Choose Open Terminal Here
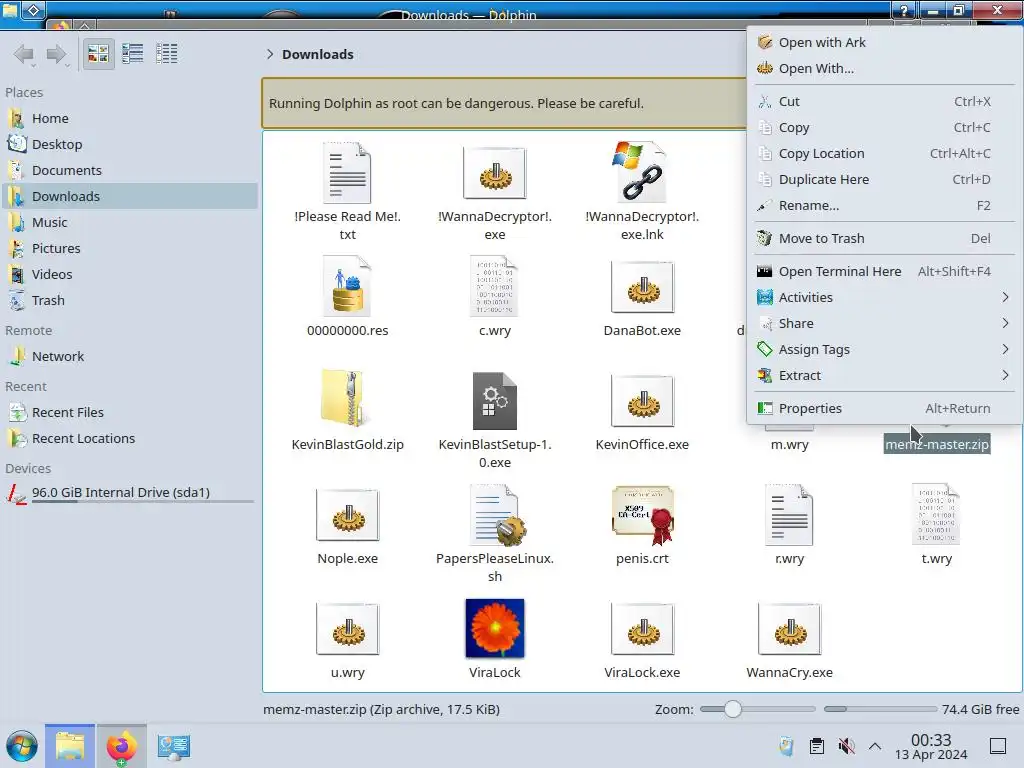 tap(884, 271)
